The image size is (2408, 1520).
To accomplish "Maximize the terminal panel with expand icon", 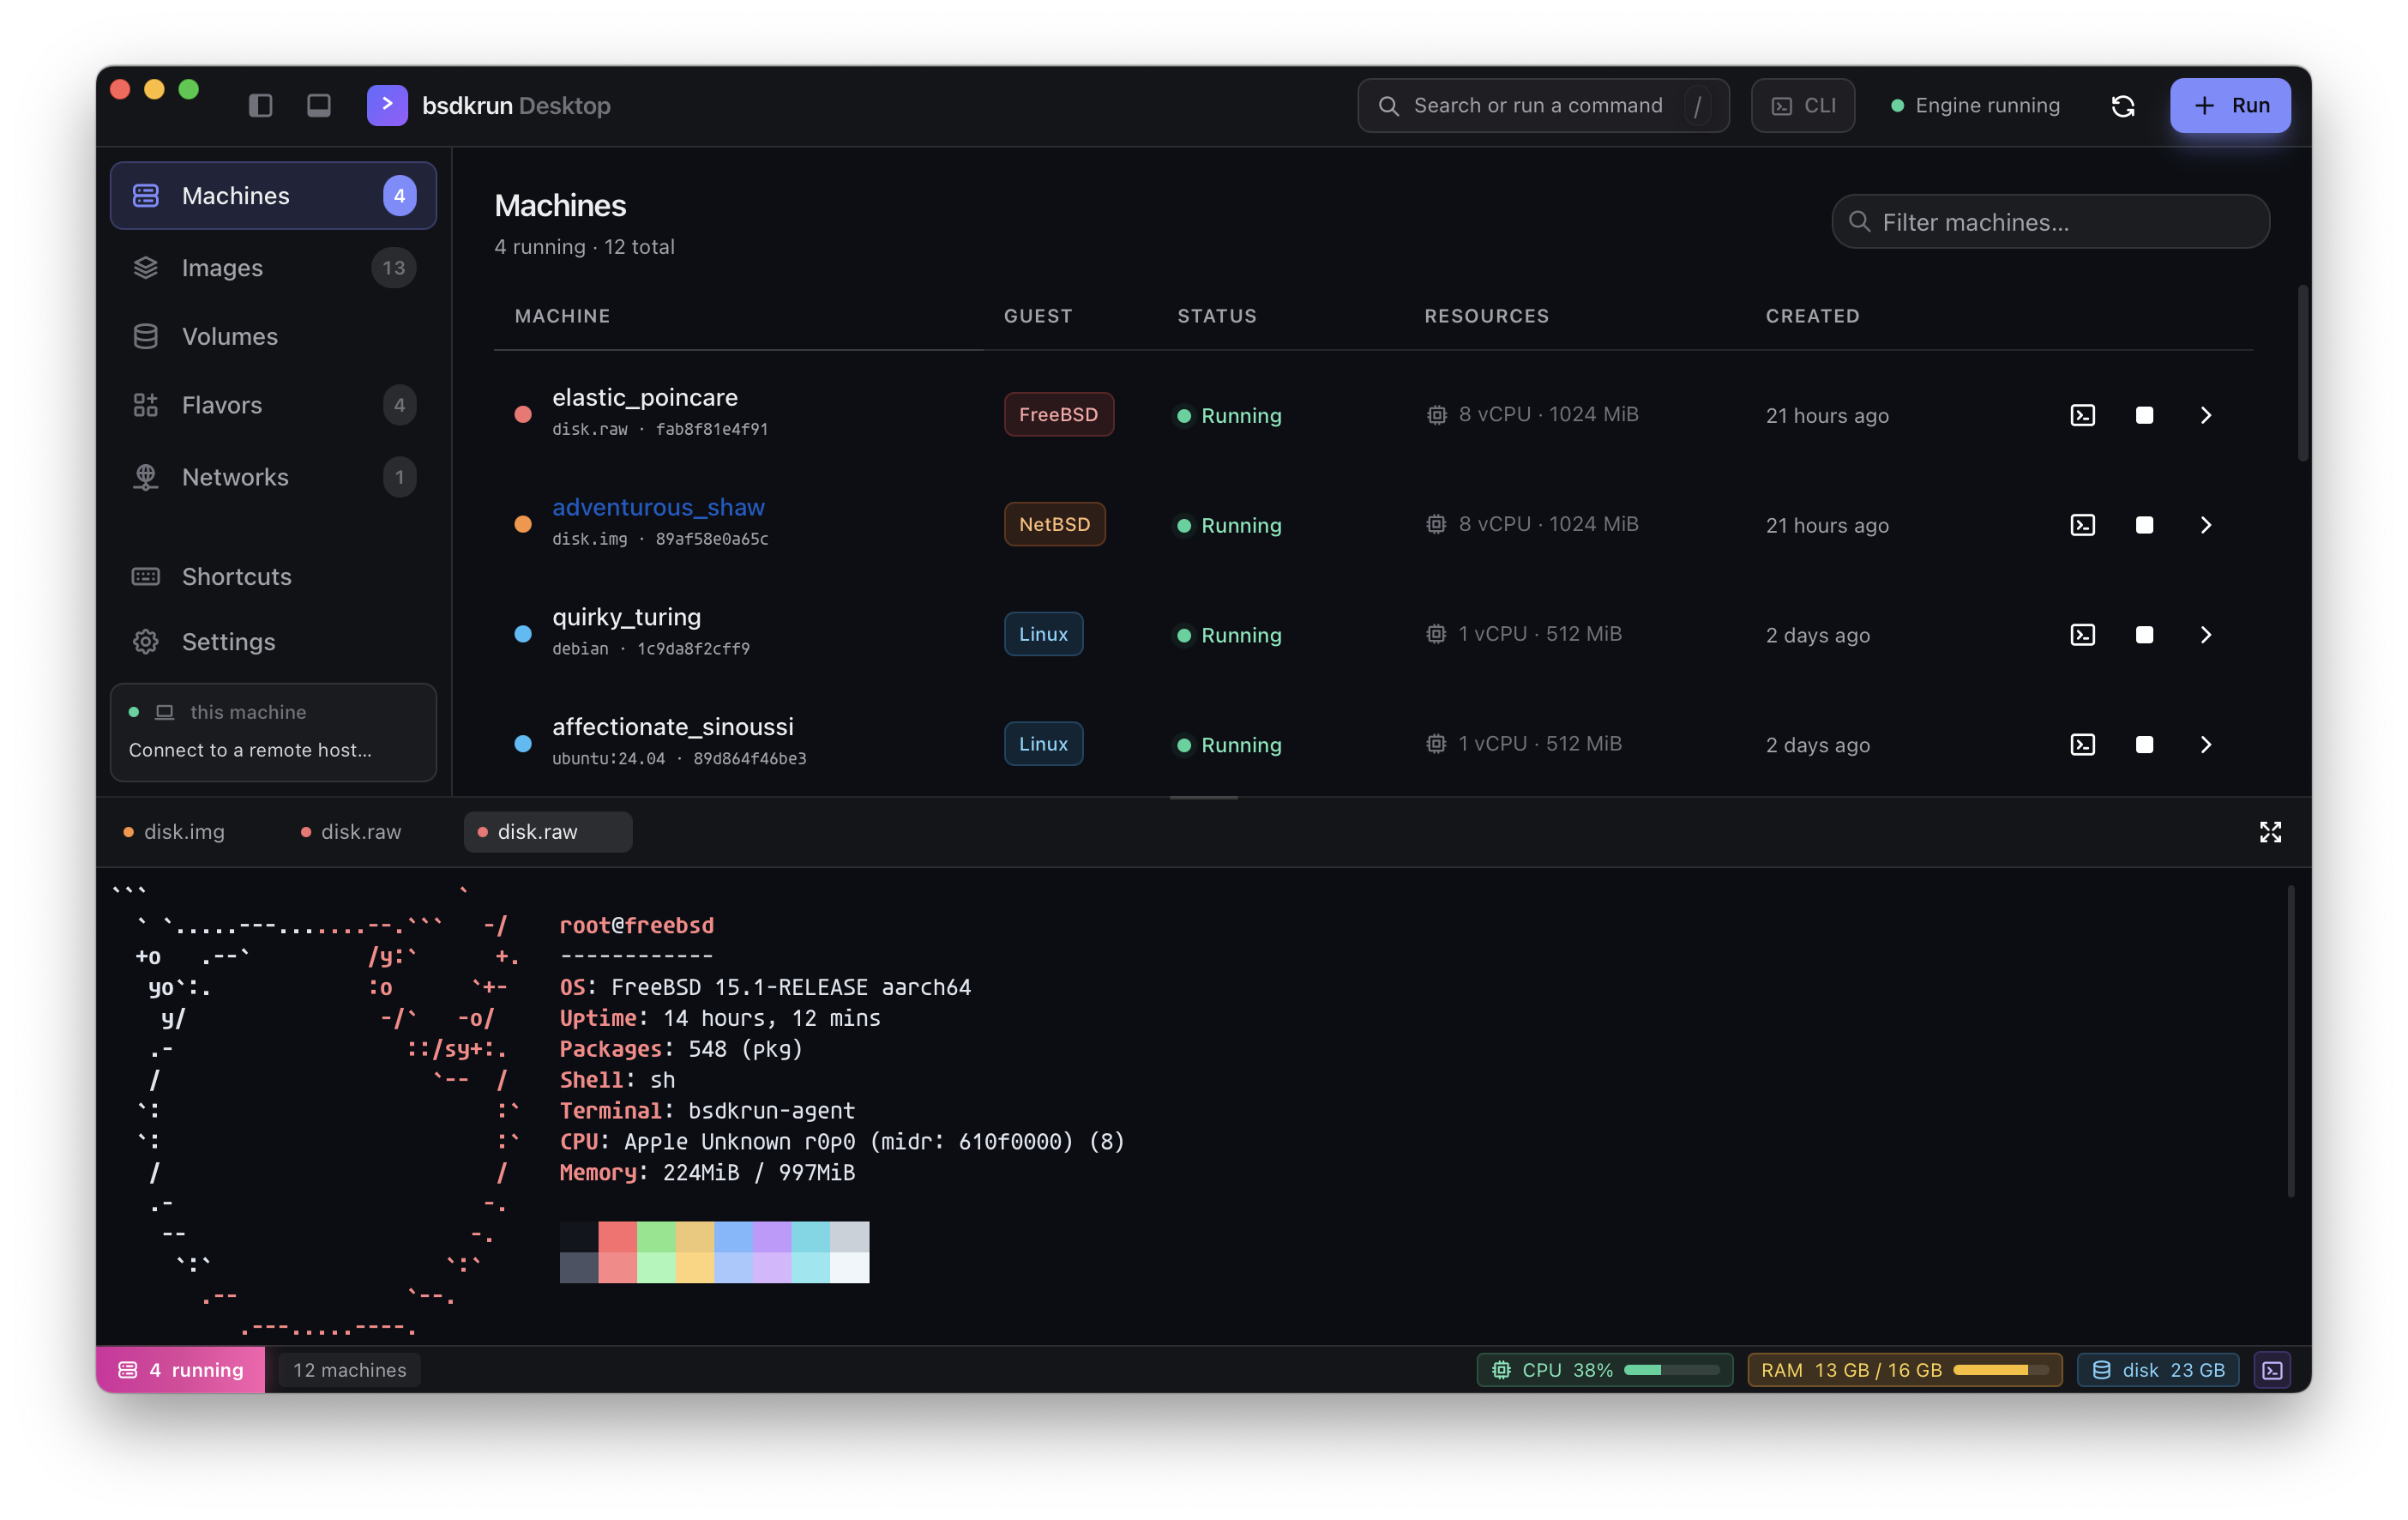I will point(2270,832).
